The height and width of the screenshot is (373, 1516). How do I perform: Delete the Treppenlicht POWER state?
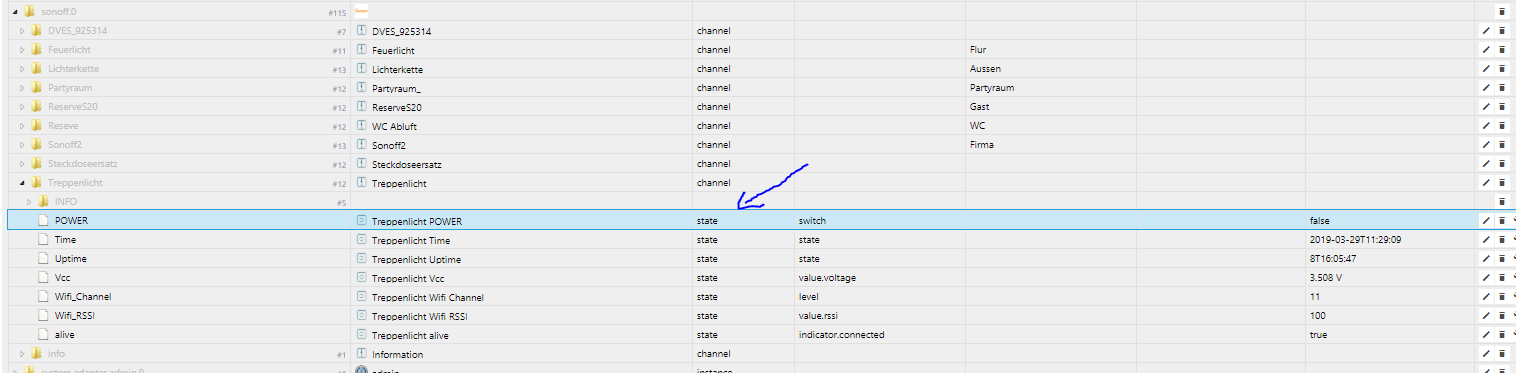tap(1501, 220)
